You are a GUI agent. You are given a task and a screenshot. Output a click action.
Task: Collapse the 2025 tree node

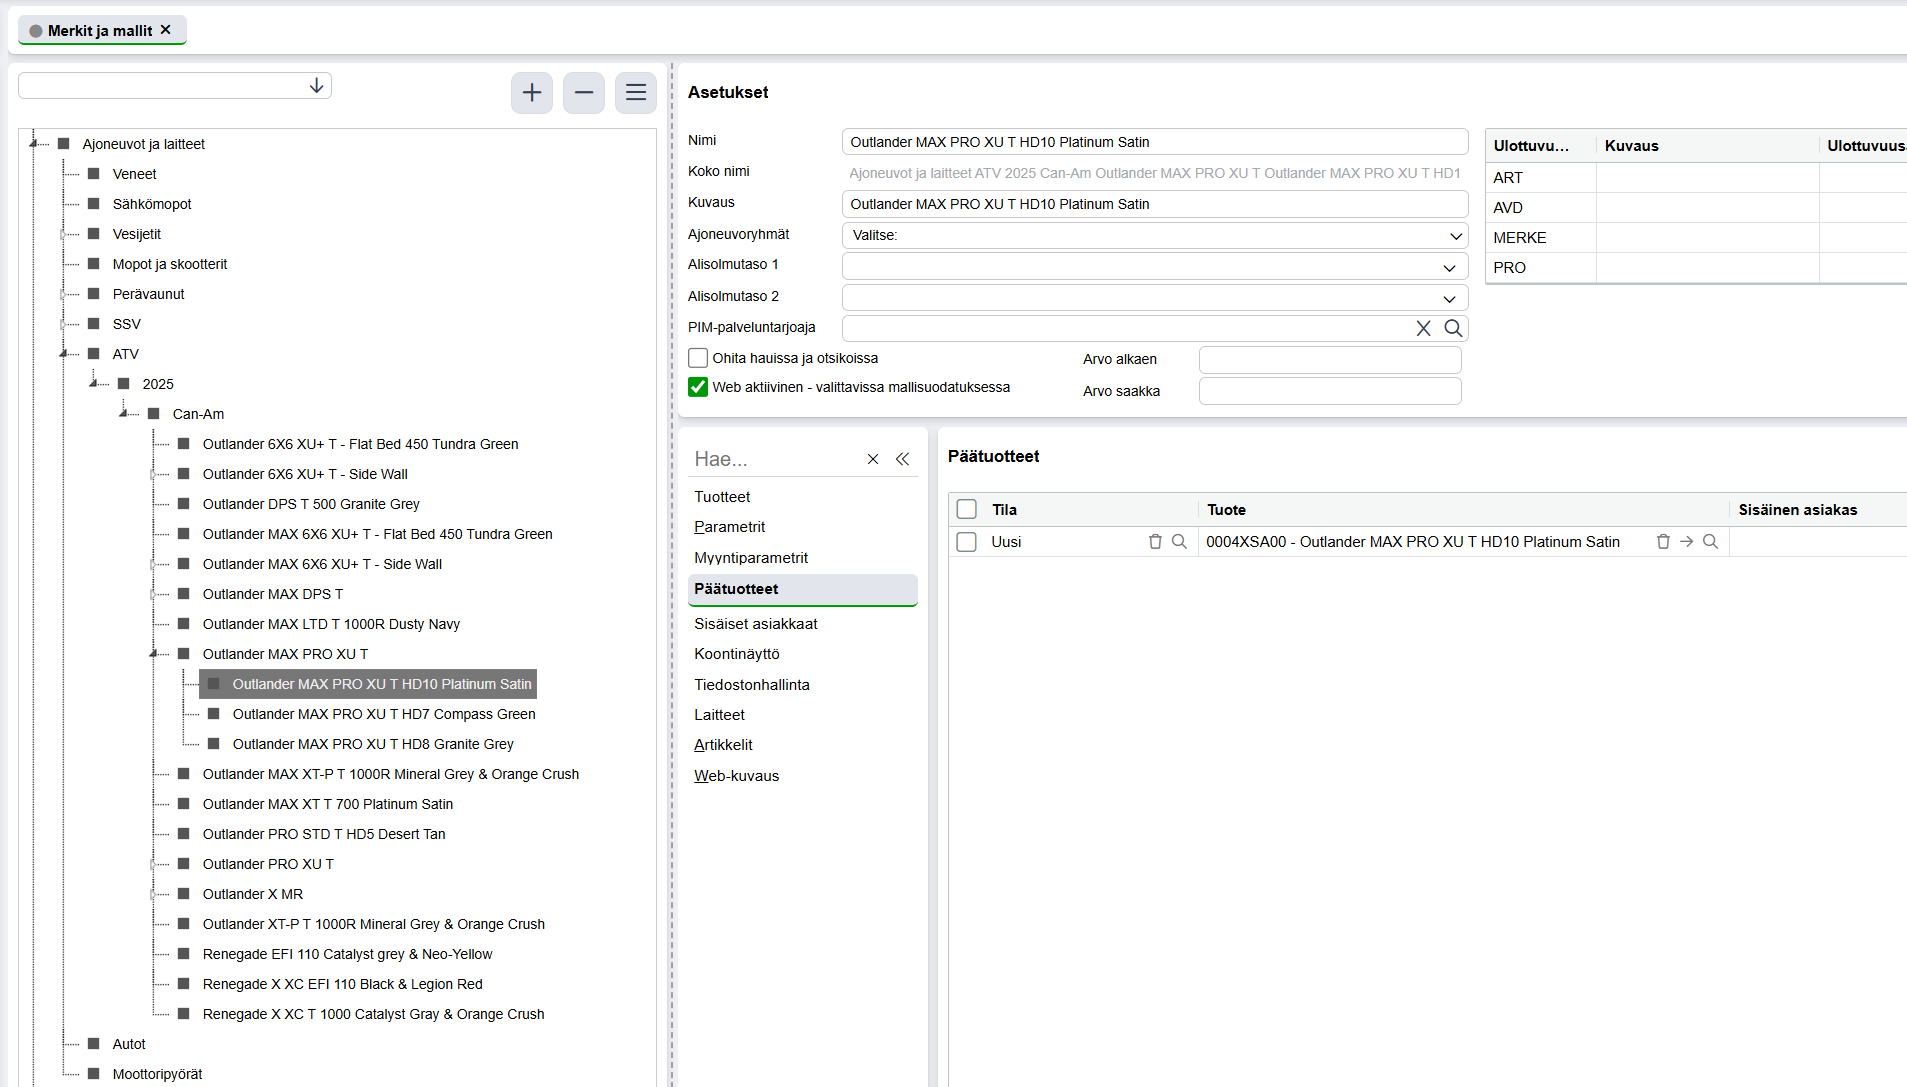(94, 384)
